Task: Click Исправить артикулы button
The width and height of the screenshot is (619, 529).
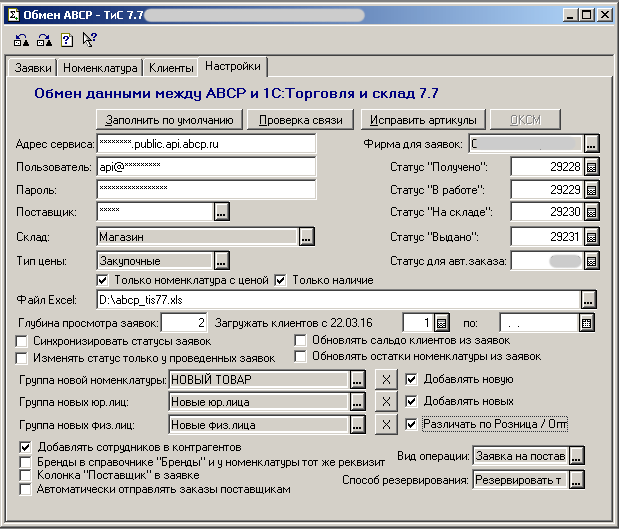Action: 423,120
